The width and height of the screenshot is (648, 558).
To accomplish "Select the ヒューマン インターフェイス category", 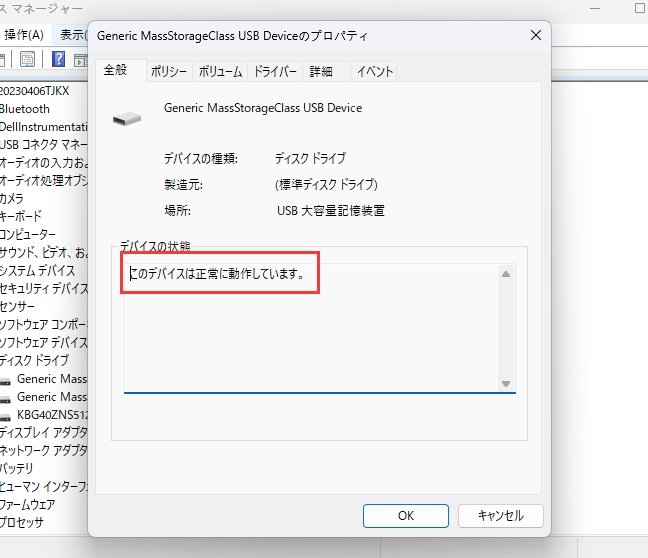I will (x=44, y=486).
